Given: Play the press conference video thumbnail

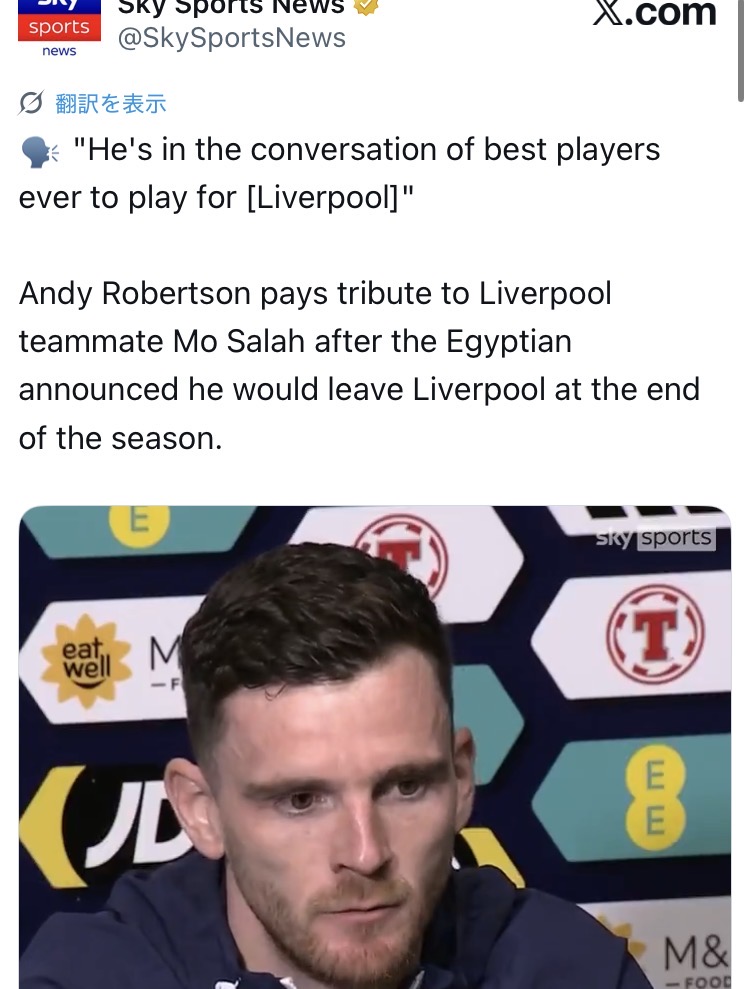Looking at the screenshot, I should point(375,747).
